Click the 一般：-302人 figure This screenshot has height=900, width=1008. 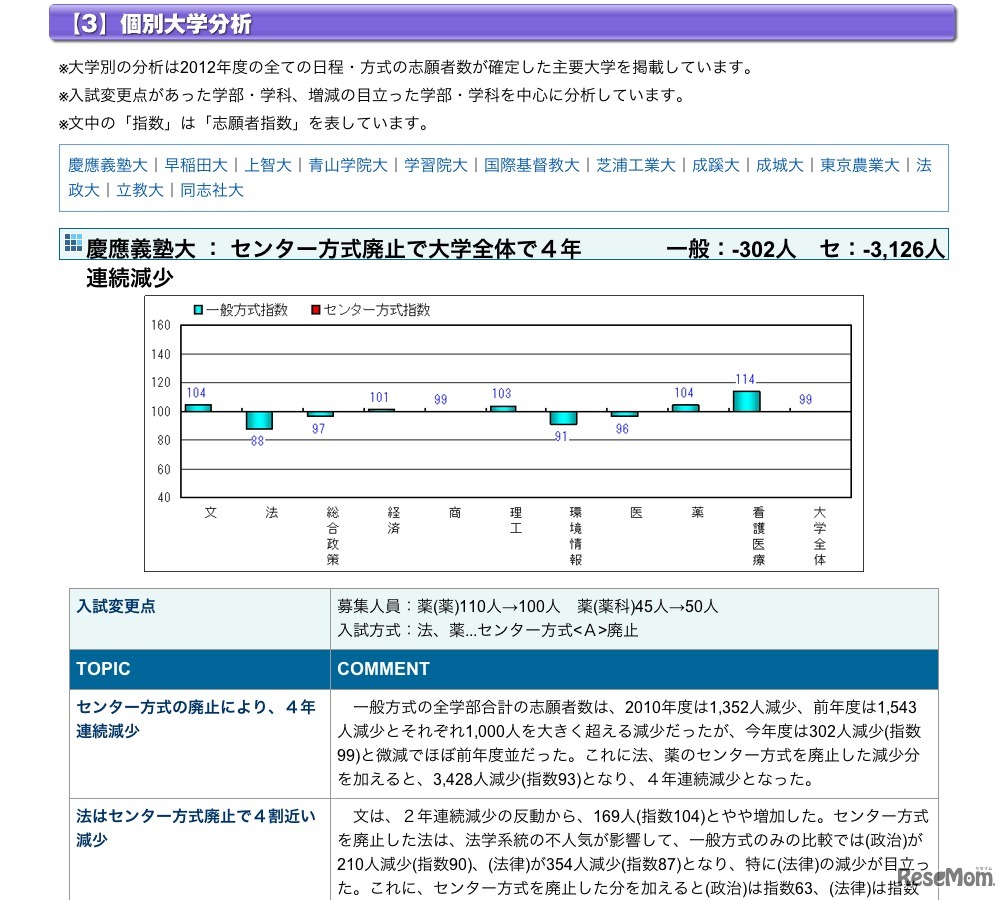(731, 249)
